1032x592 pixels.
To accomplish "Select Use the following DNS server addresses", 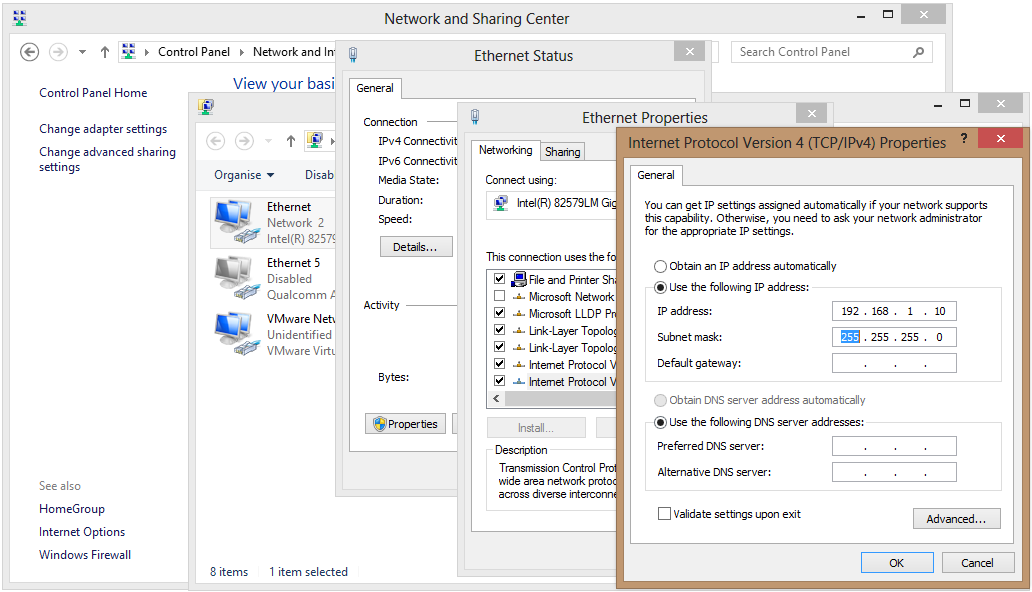I will [660, 422].
